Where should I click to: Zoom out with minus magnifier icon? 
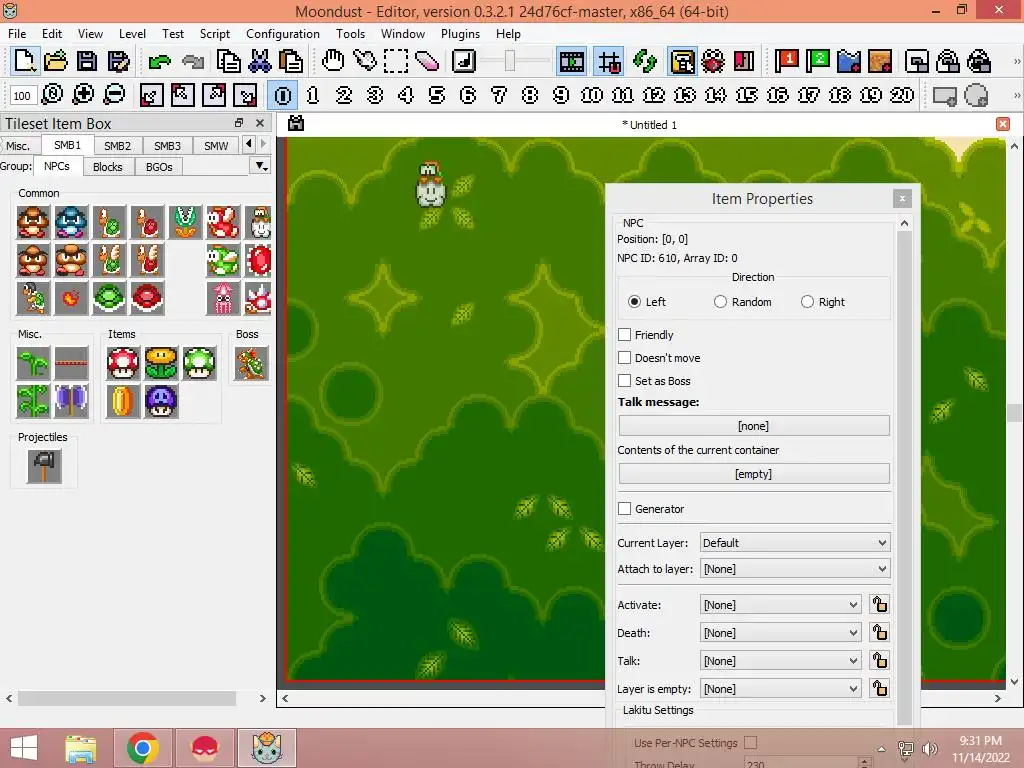tap(114, 95)
